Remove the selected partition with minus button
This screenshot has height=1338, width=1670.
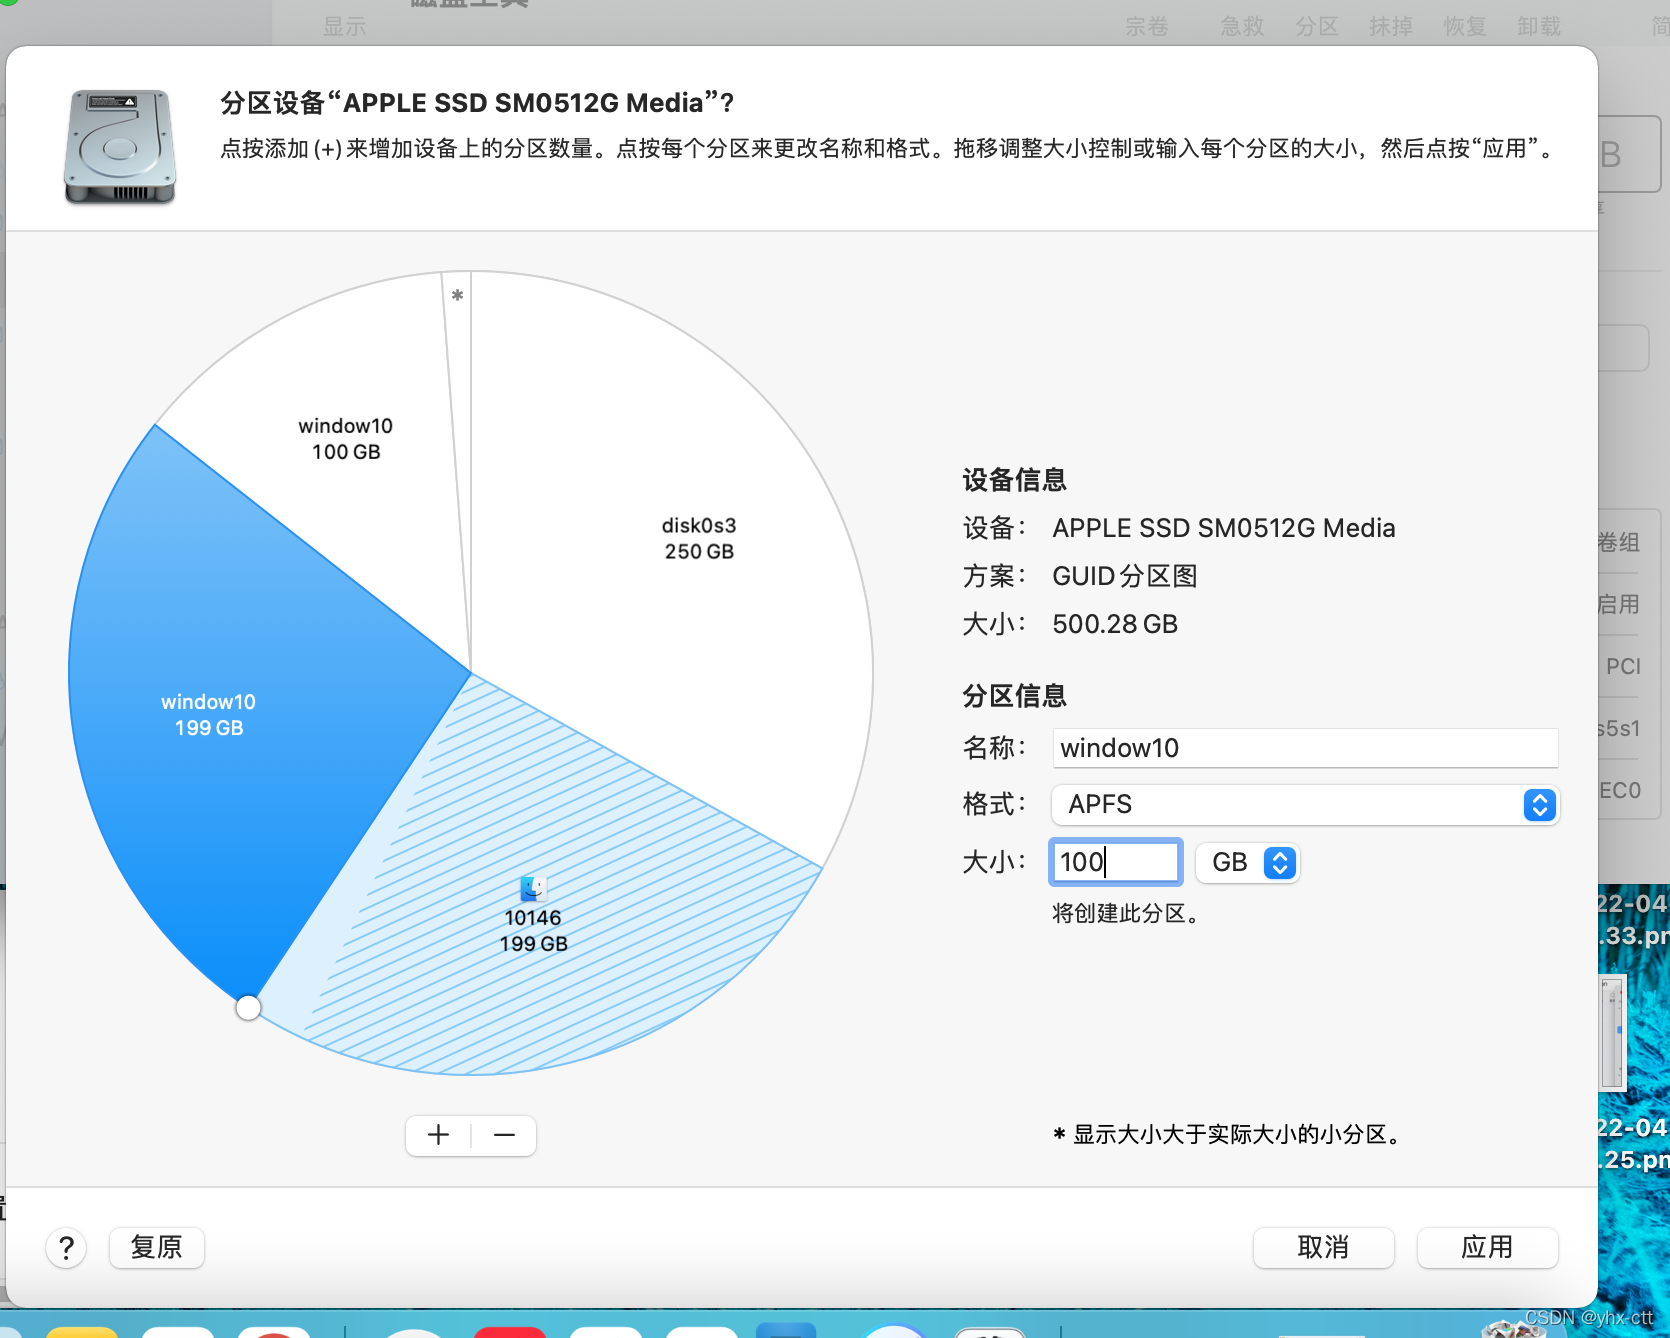tap(504, 1135)
